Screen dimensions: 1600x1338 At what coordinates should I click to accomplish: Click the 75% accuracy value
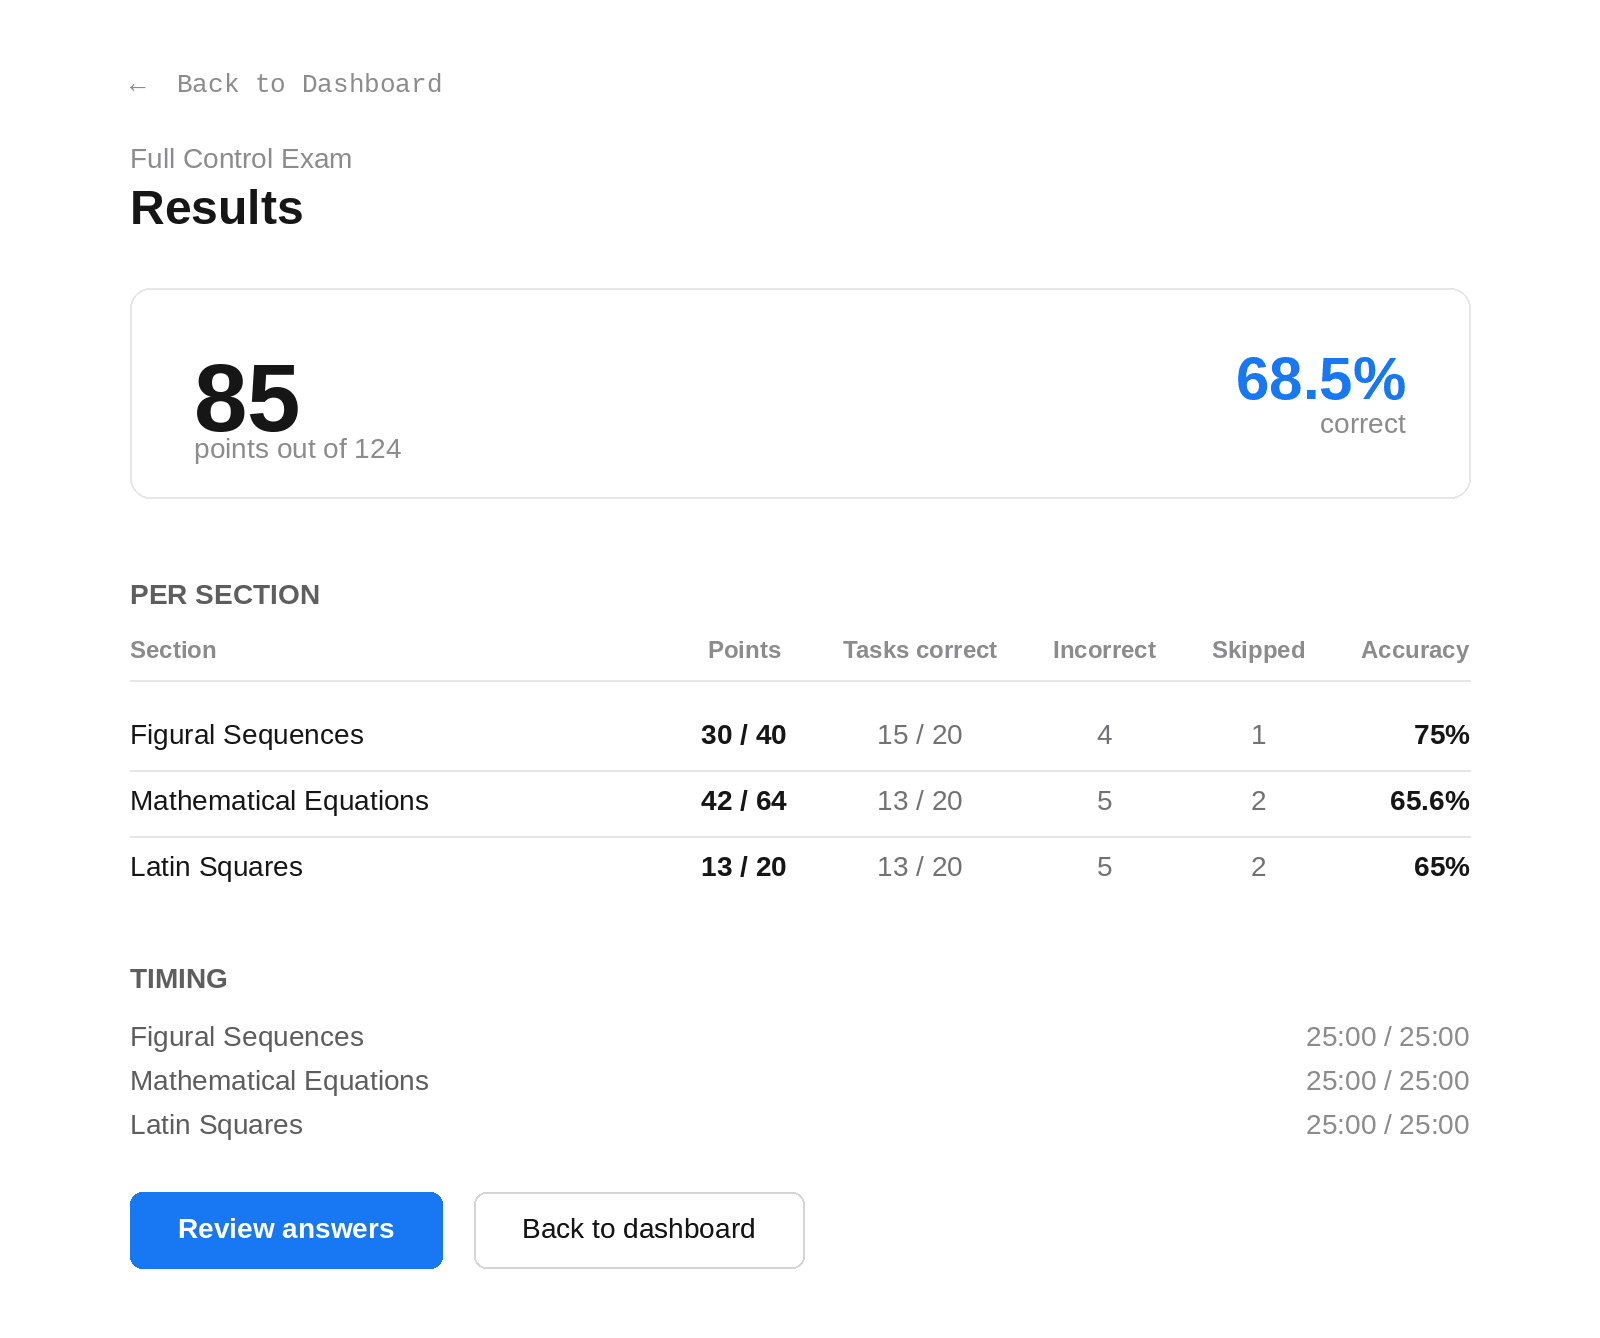pos(1441,735)
